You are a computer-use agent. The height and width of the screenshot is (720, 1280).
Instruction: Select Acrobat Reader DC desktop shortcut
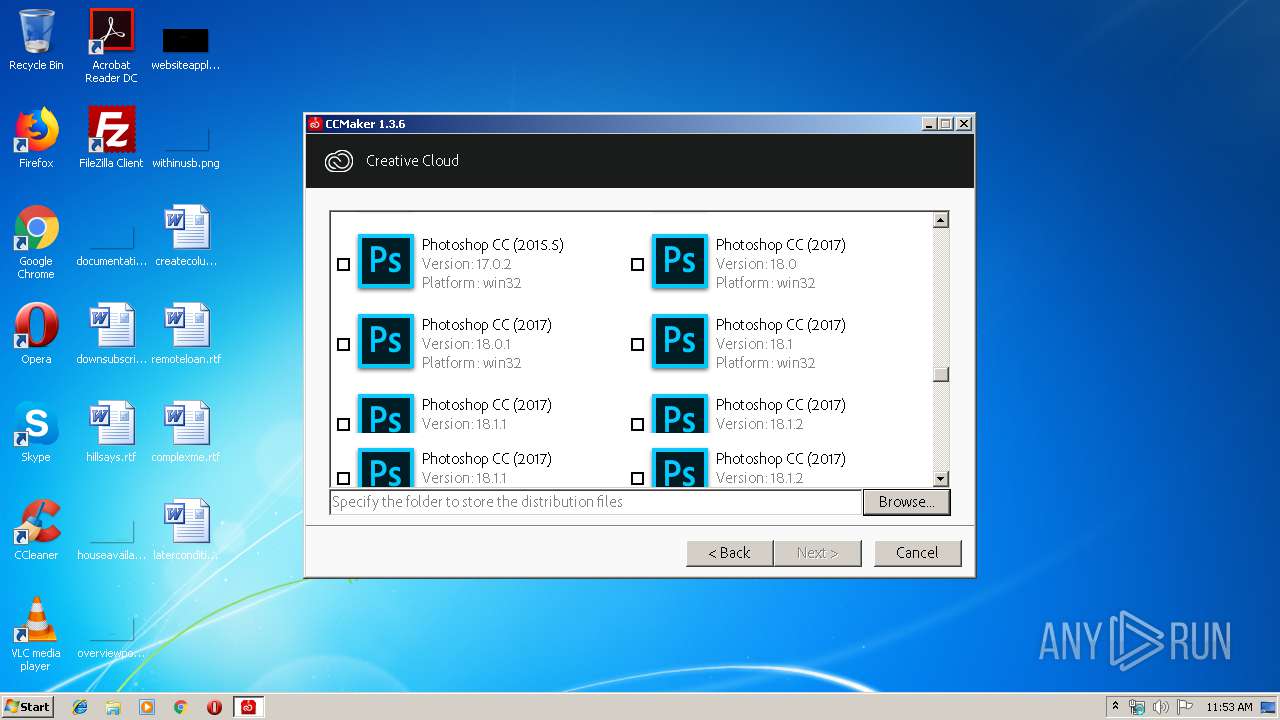coord(111,46)
